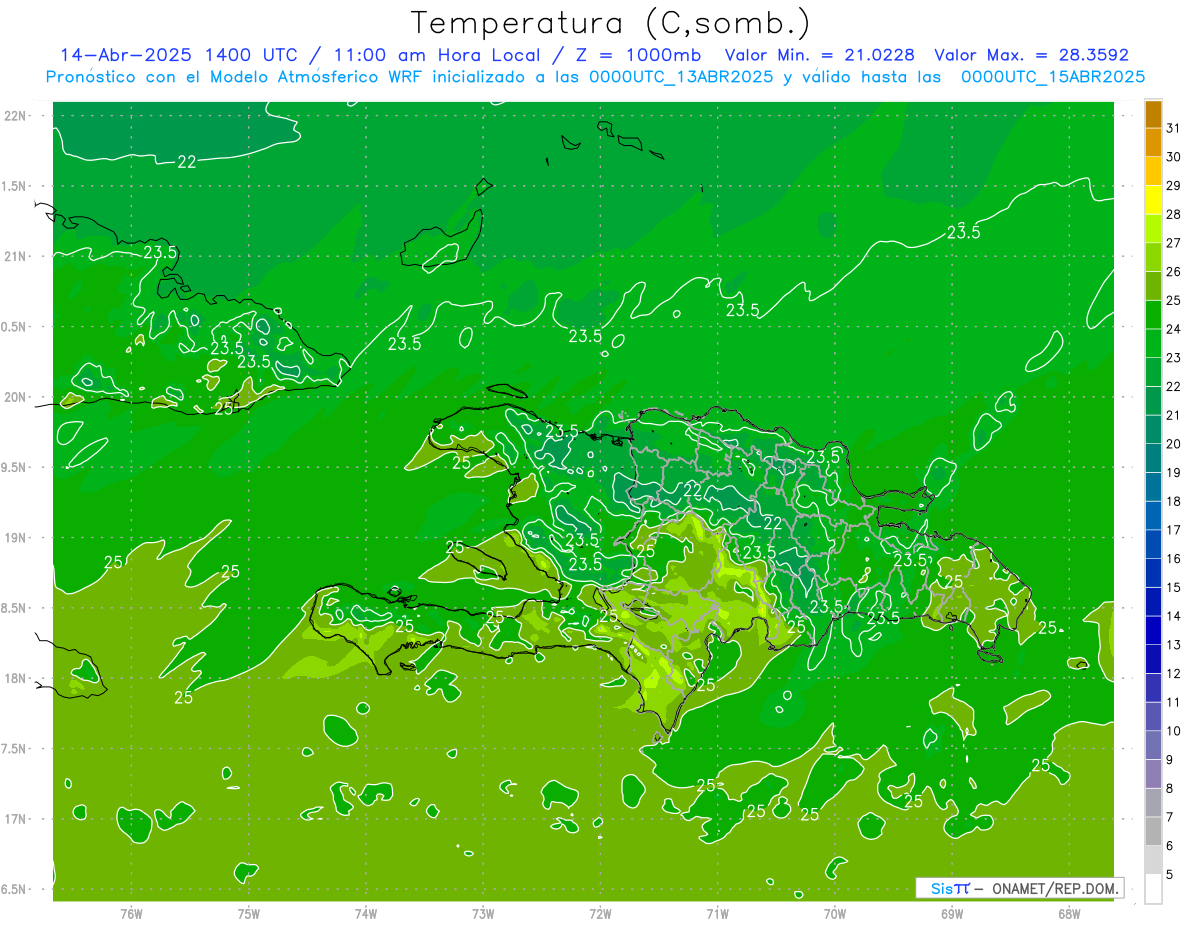Viewport: 1200px width, 927px height.
Task: Click the 74W longitude axis label
Action: pos(366,914)
